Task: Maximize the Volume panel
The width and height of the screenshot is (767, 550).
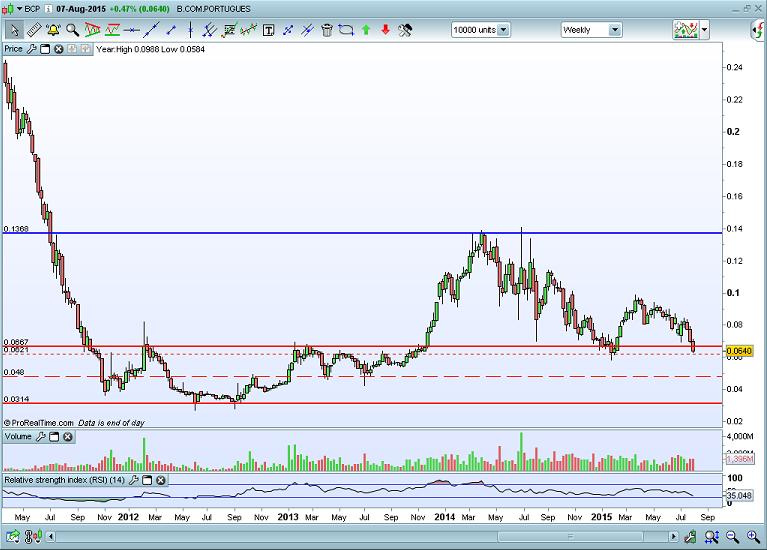Action: tap(54, 436)
